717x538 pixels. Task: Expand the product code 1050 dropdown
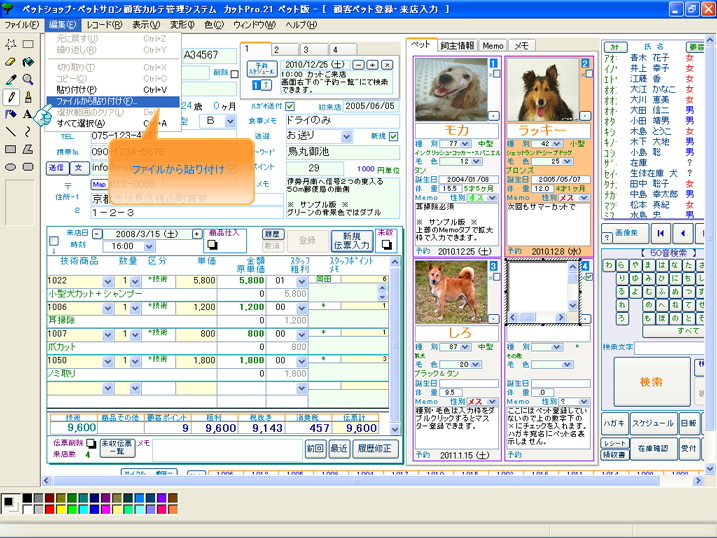tap(107, 361)
